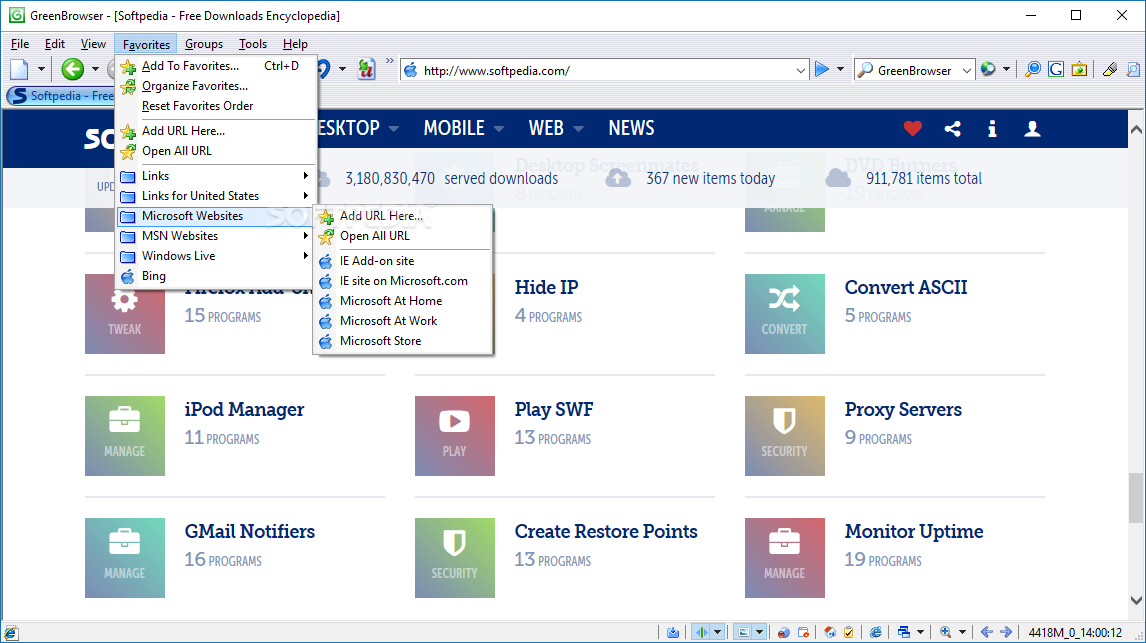Screen dimensions: 1146x643
Task: Expand the address bar URL history dropdown
Action: click(x=800, y=71)
